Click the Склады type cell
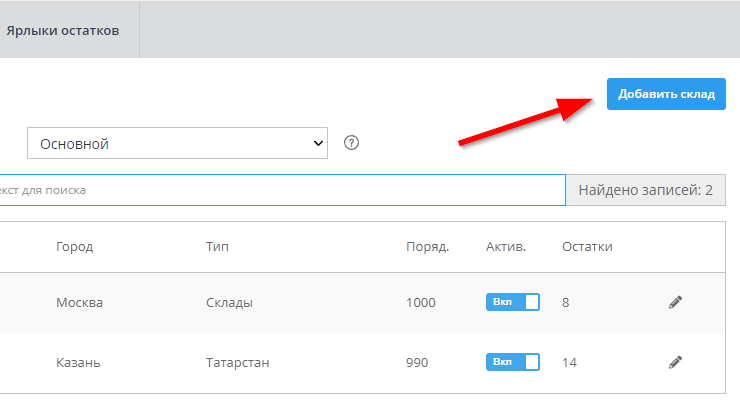 (229, 302)
